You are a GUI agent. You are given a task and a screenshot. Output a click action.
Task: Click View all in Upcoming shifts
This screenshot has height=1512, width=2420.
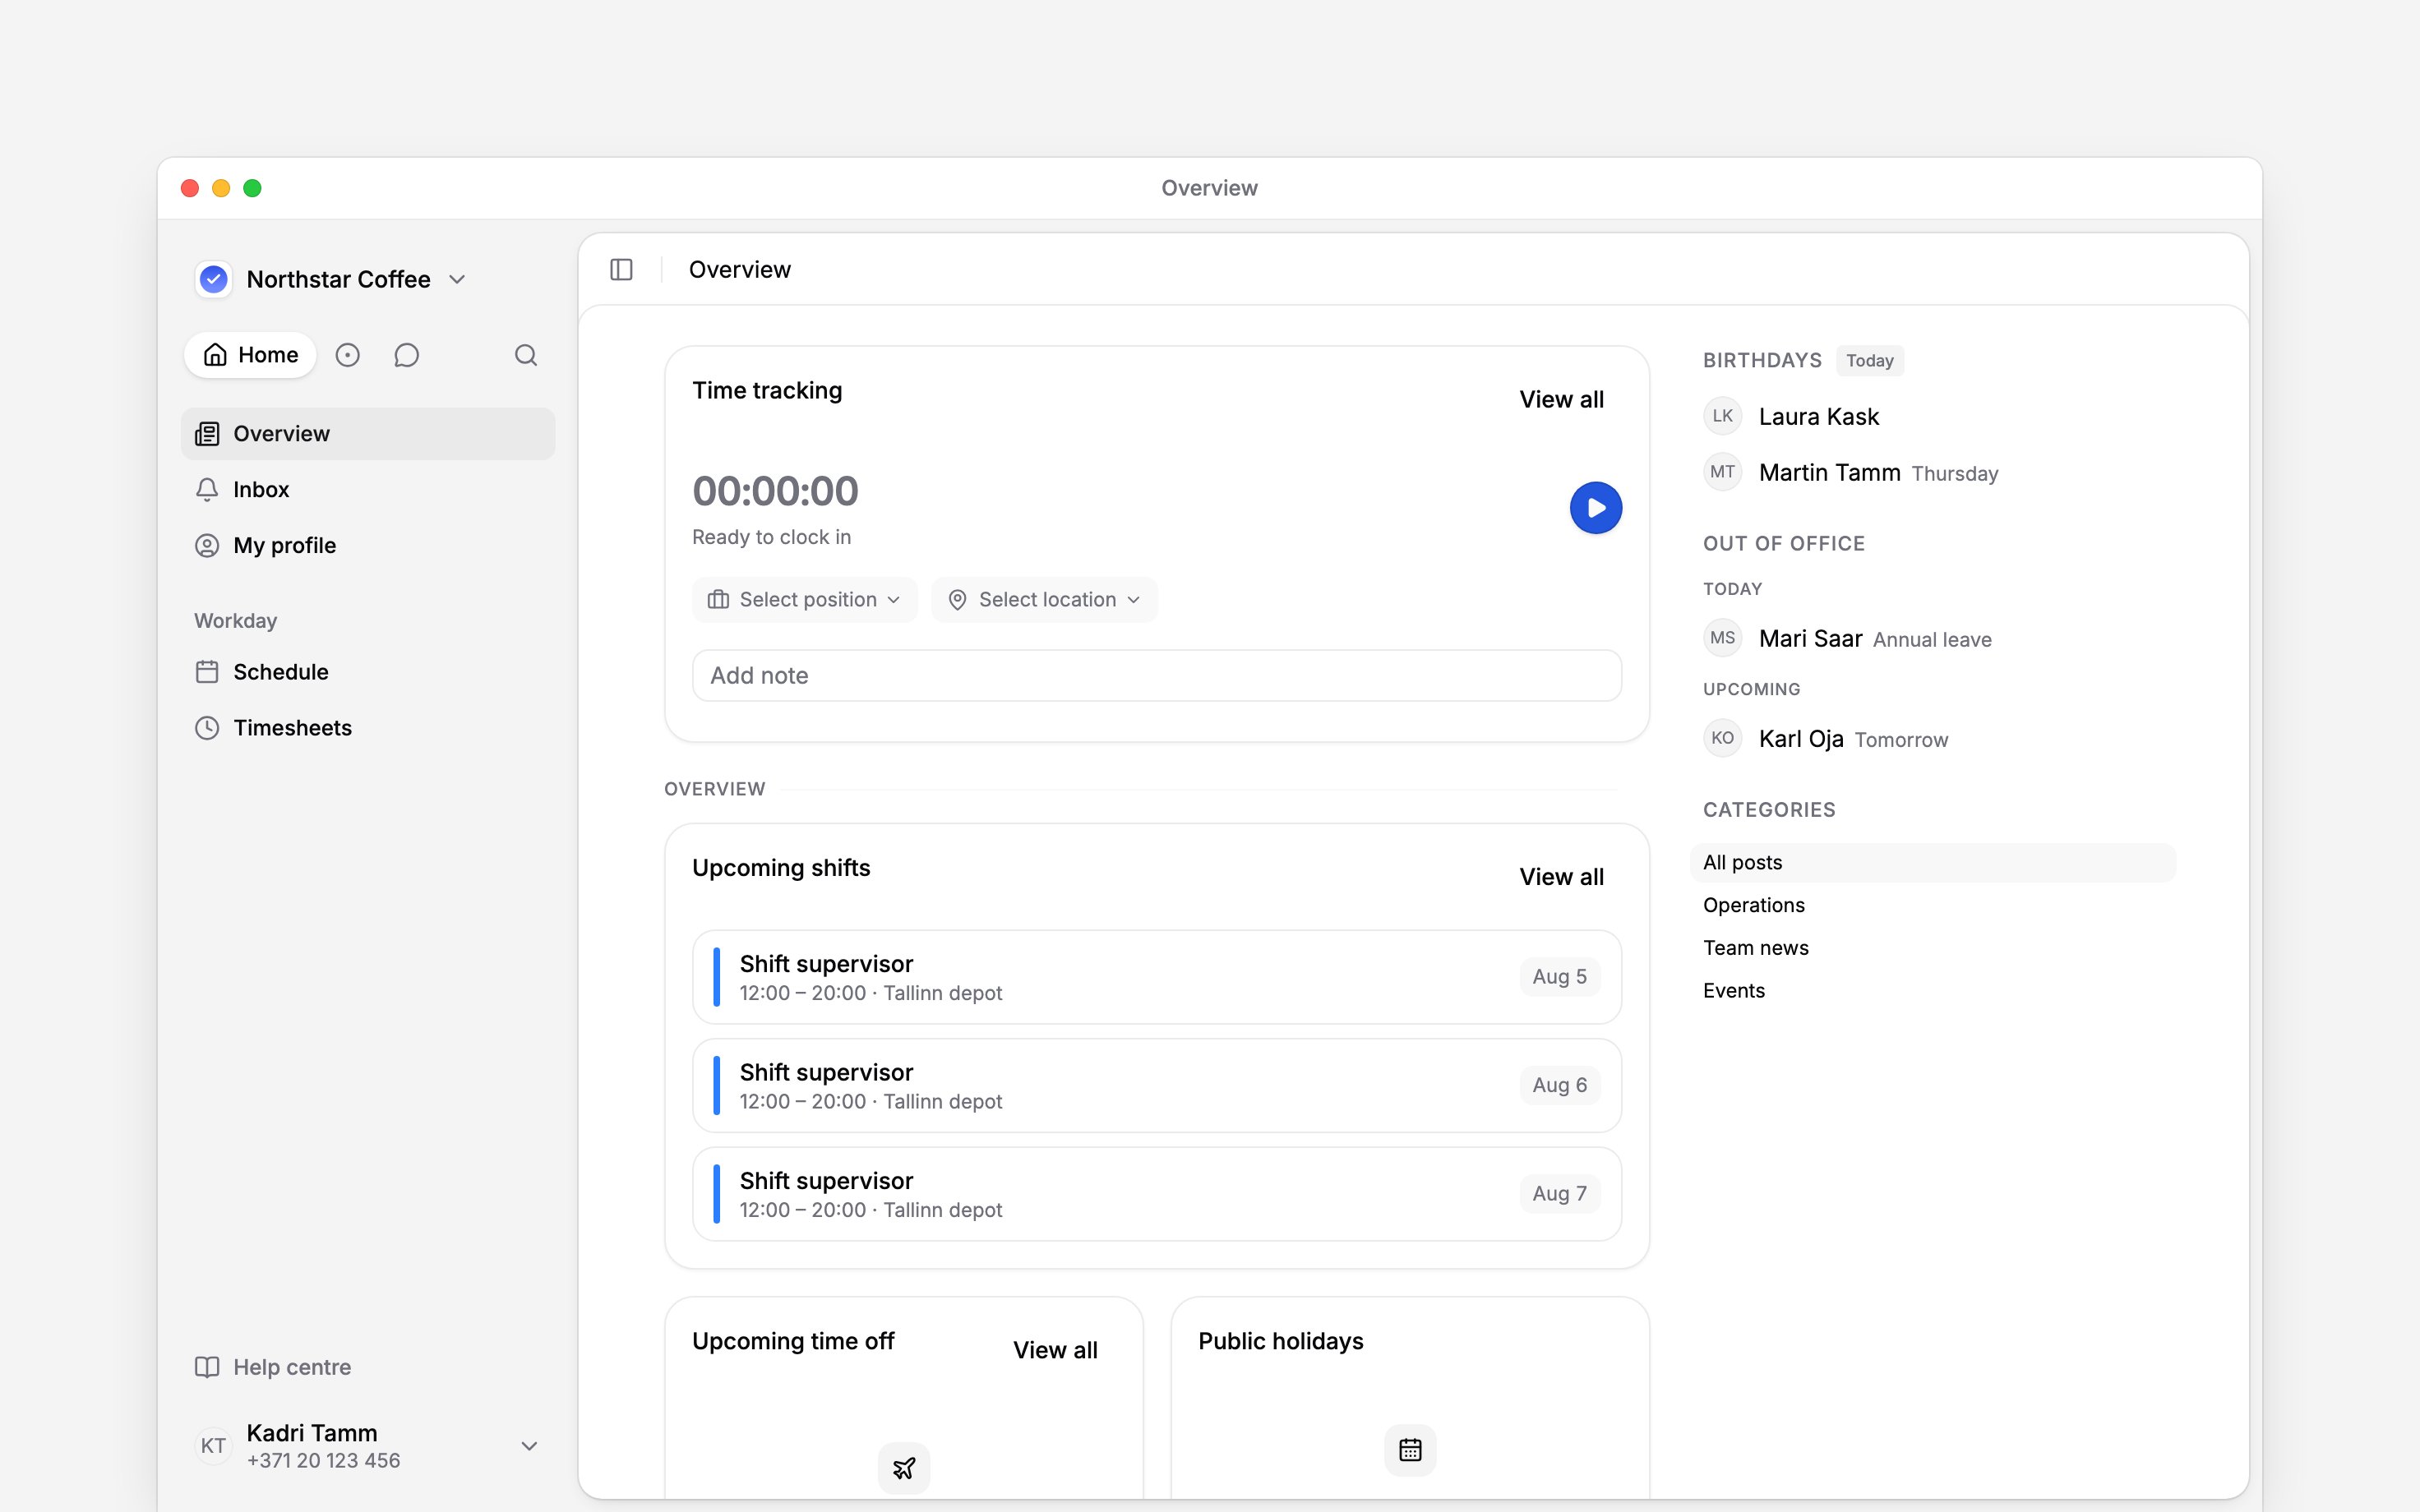pos(1561,877)
